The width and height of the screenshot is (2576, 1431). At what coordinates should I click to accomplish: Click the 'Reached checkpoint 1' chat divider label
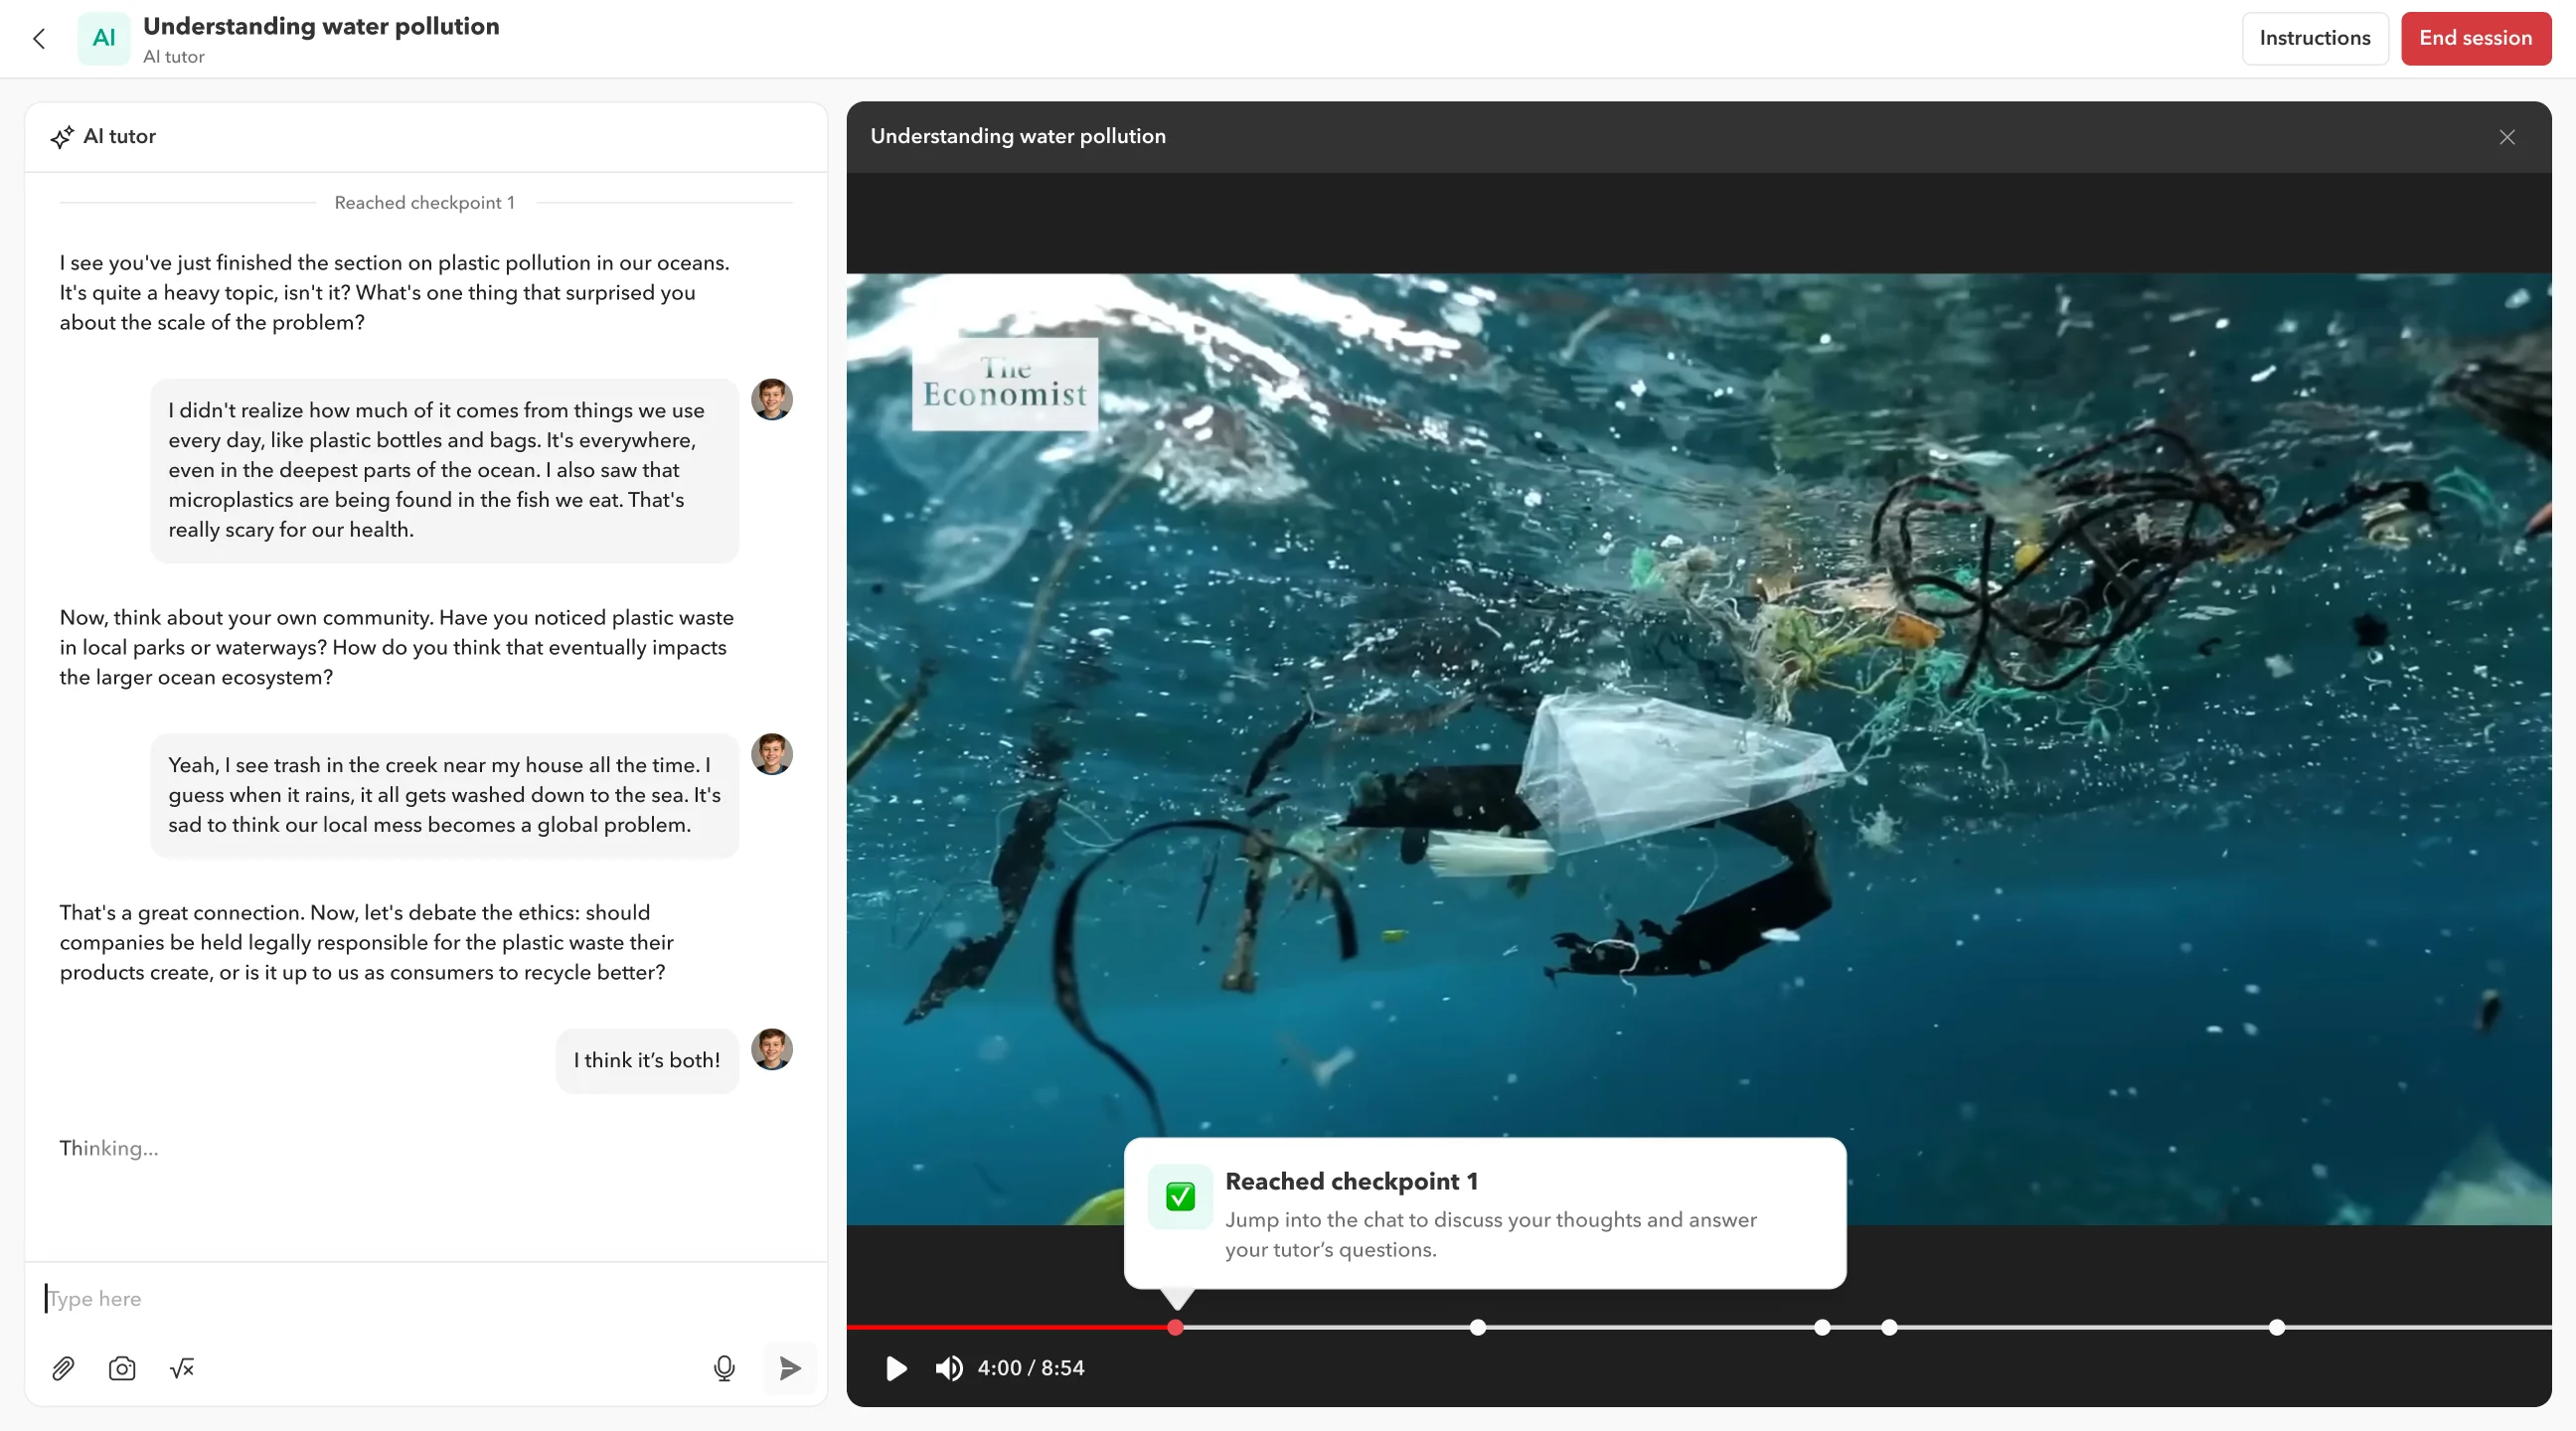coord(424,203)
